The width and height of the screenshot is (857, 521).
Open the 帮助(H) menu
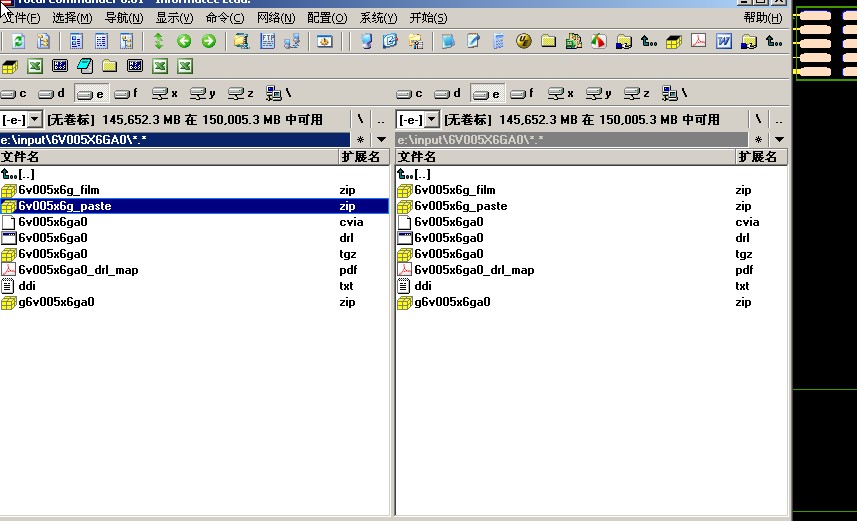[x=763, y=18]
